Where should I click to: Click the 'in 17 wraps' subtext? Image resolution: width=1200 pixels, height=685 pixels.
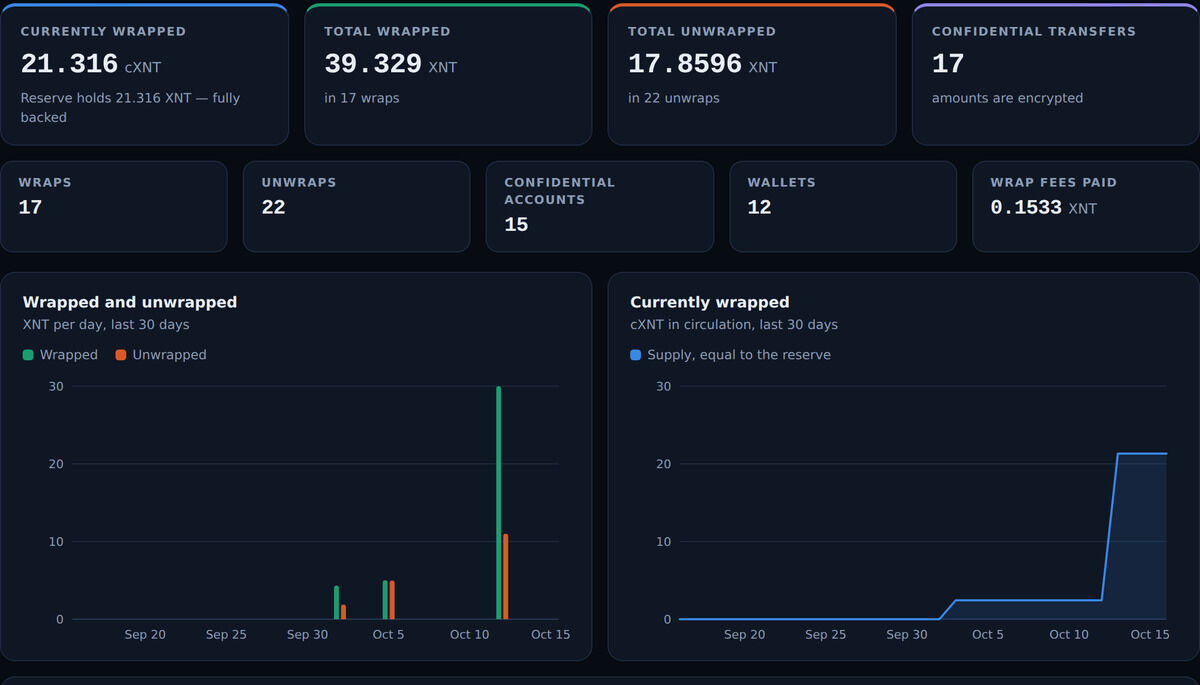point(362,98)
